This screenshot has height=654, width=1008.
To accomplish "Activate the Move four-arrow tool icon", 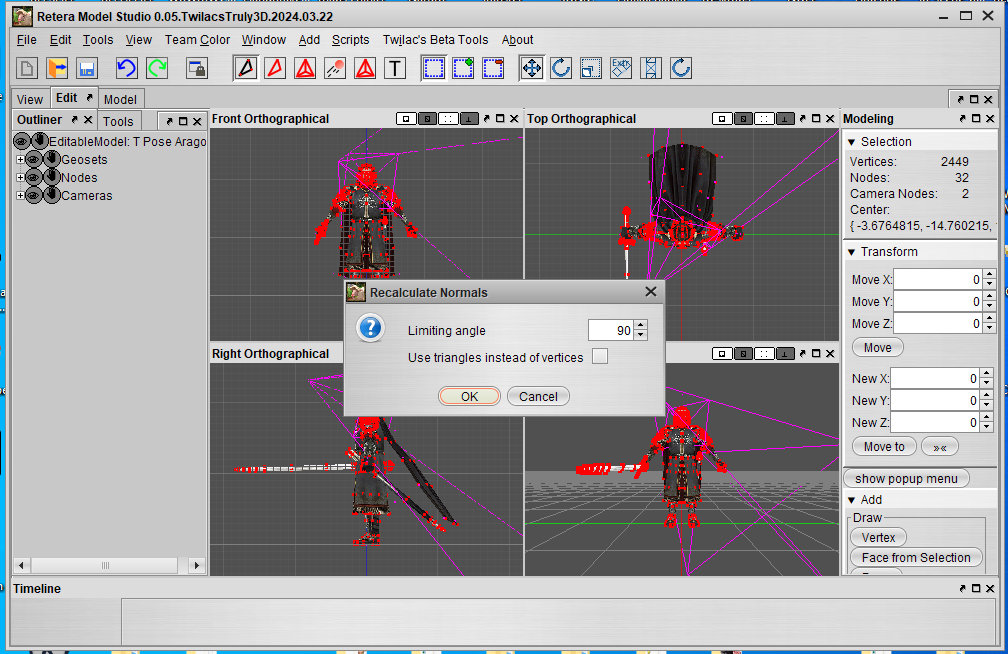I will tap(532, 68).
